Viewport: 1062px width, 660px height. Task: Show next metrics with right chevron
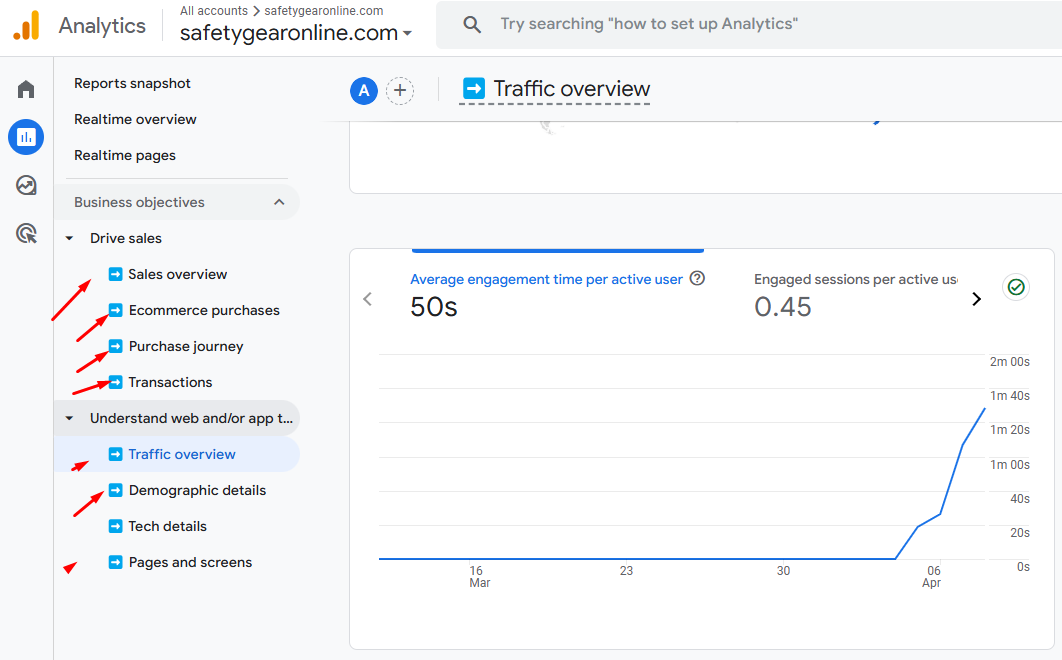pos(977,299)
